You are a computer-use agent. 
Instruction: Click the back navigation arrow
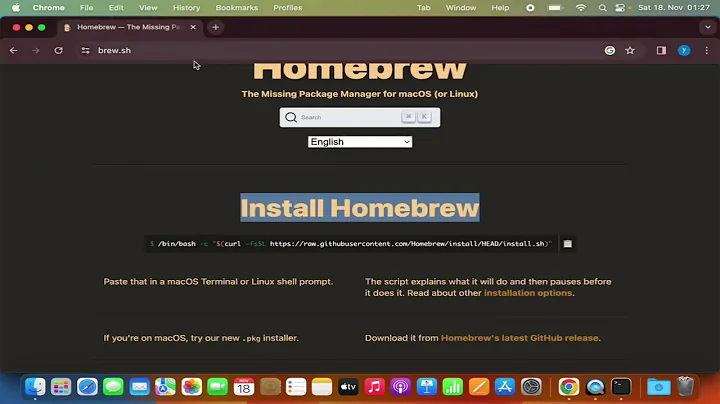pos(13,50)
